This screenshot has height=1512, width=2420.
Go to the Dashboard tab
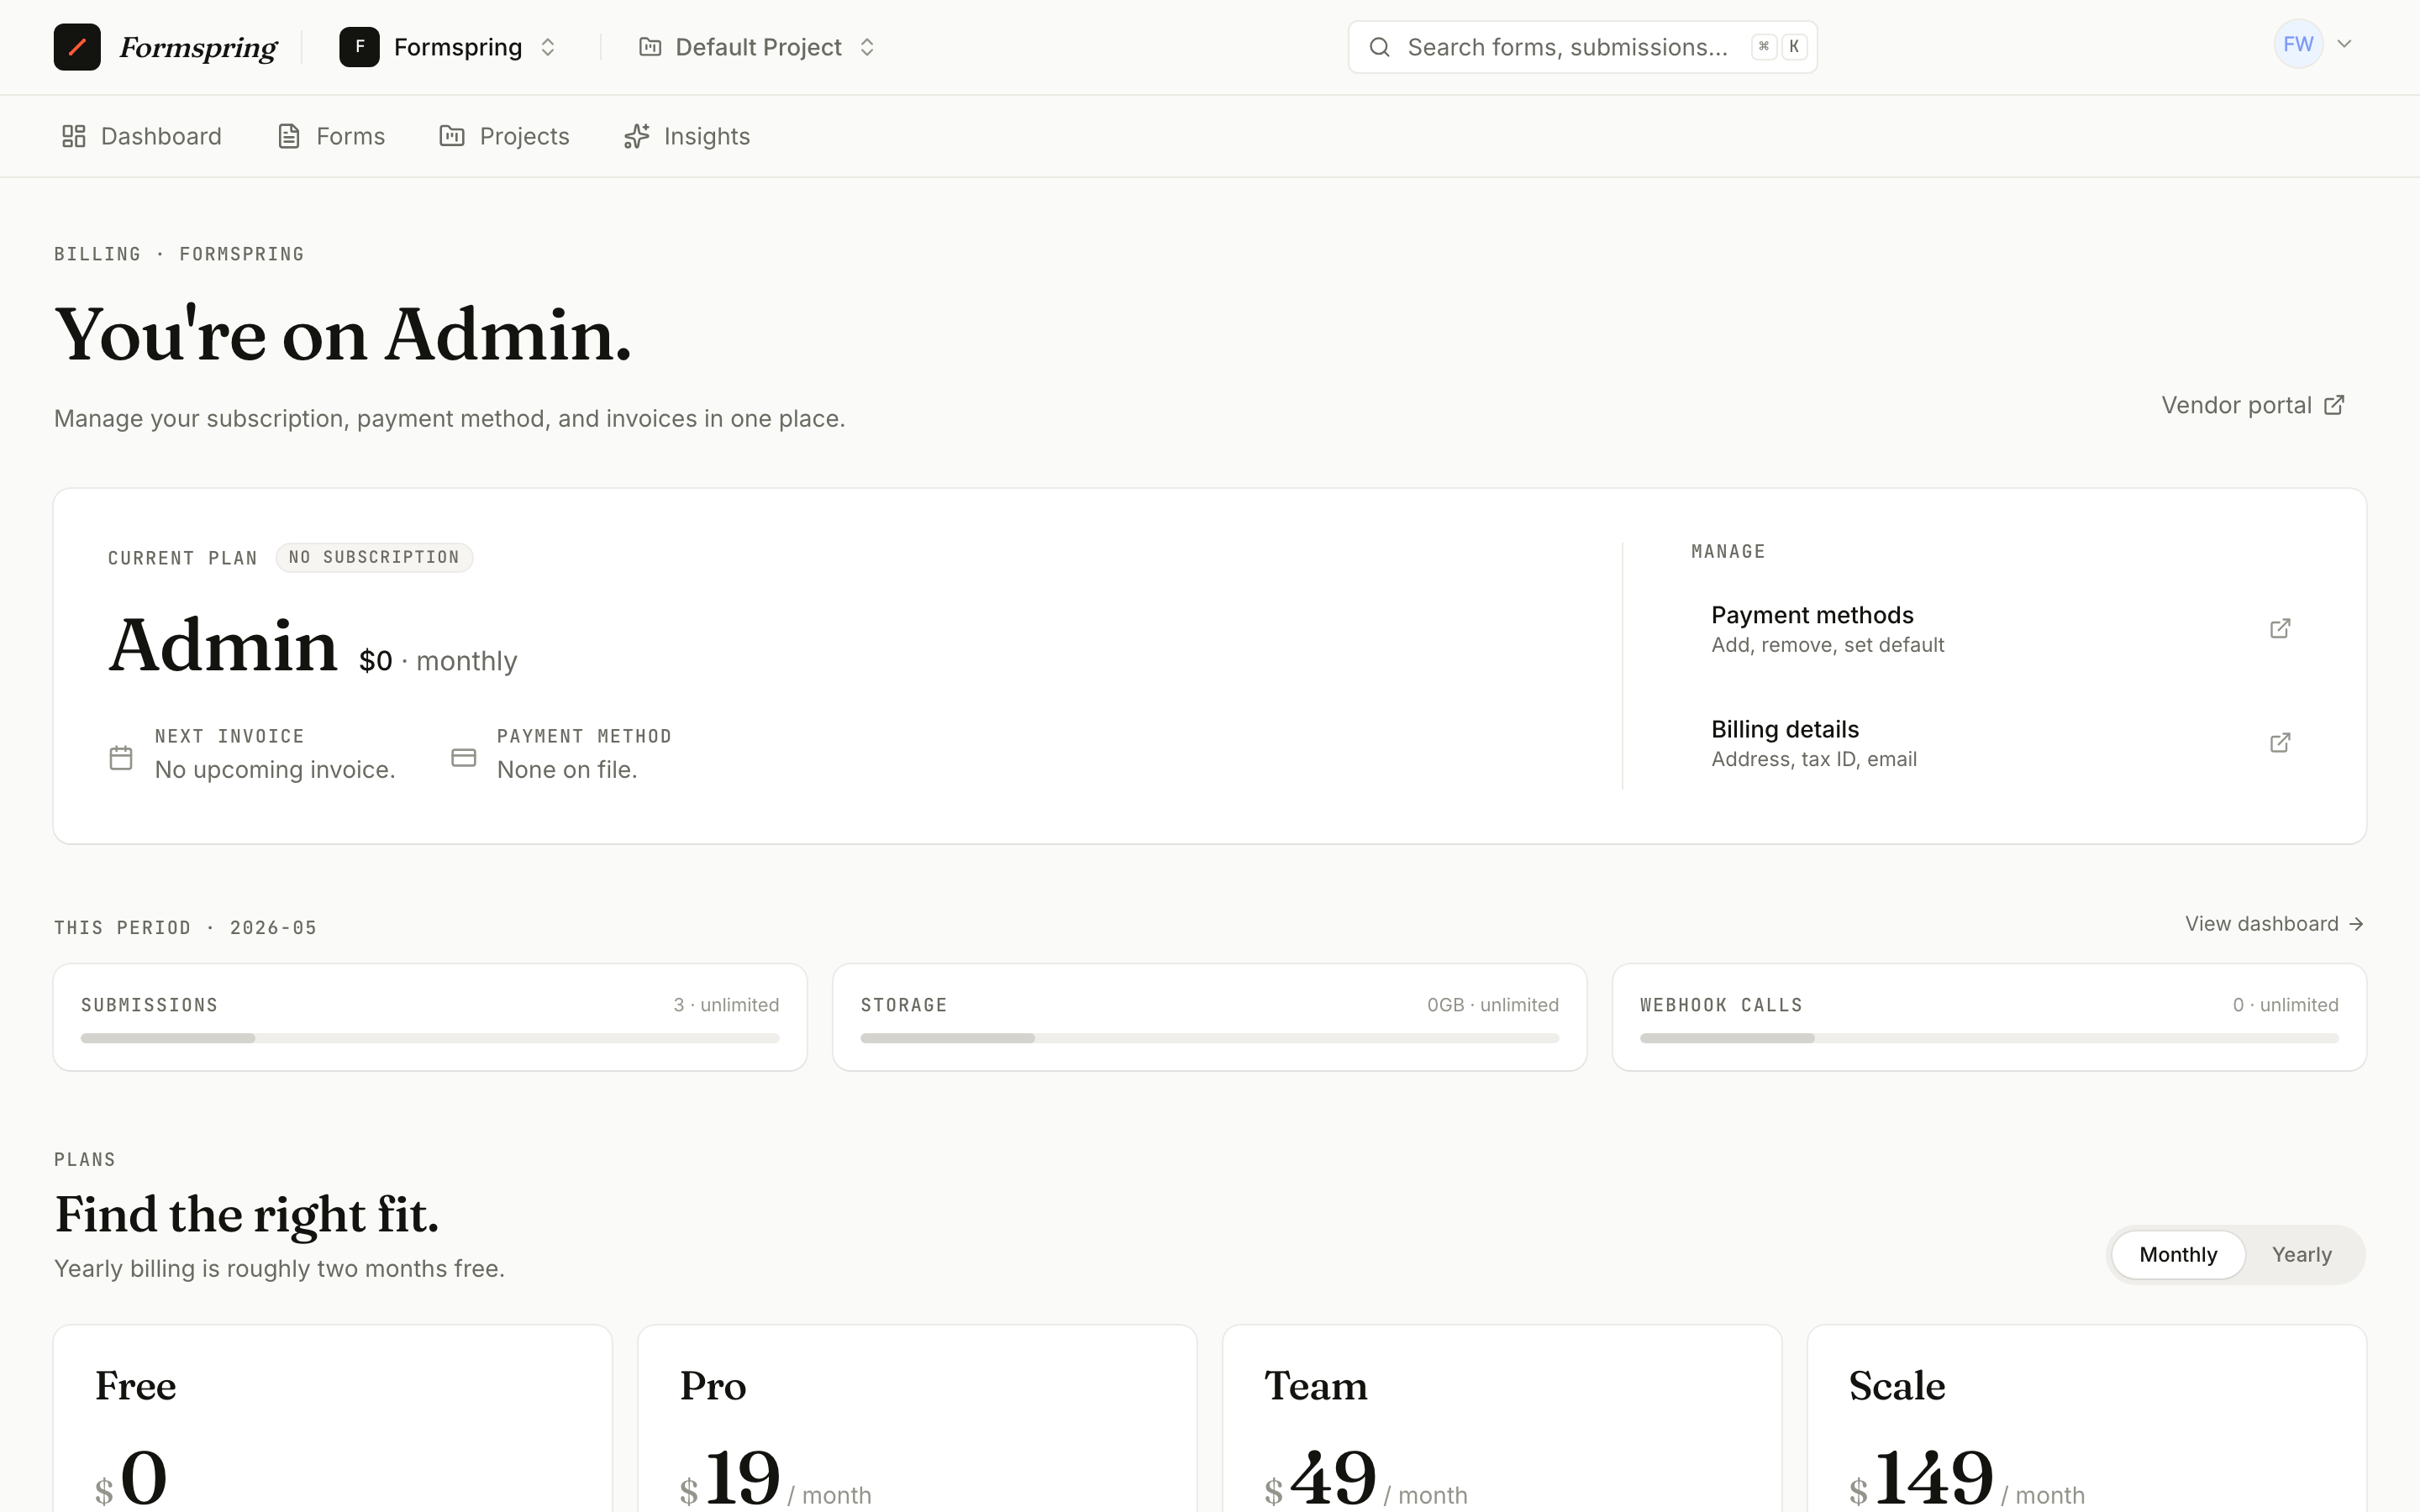pyautogui.click(x=142, y=136)
